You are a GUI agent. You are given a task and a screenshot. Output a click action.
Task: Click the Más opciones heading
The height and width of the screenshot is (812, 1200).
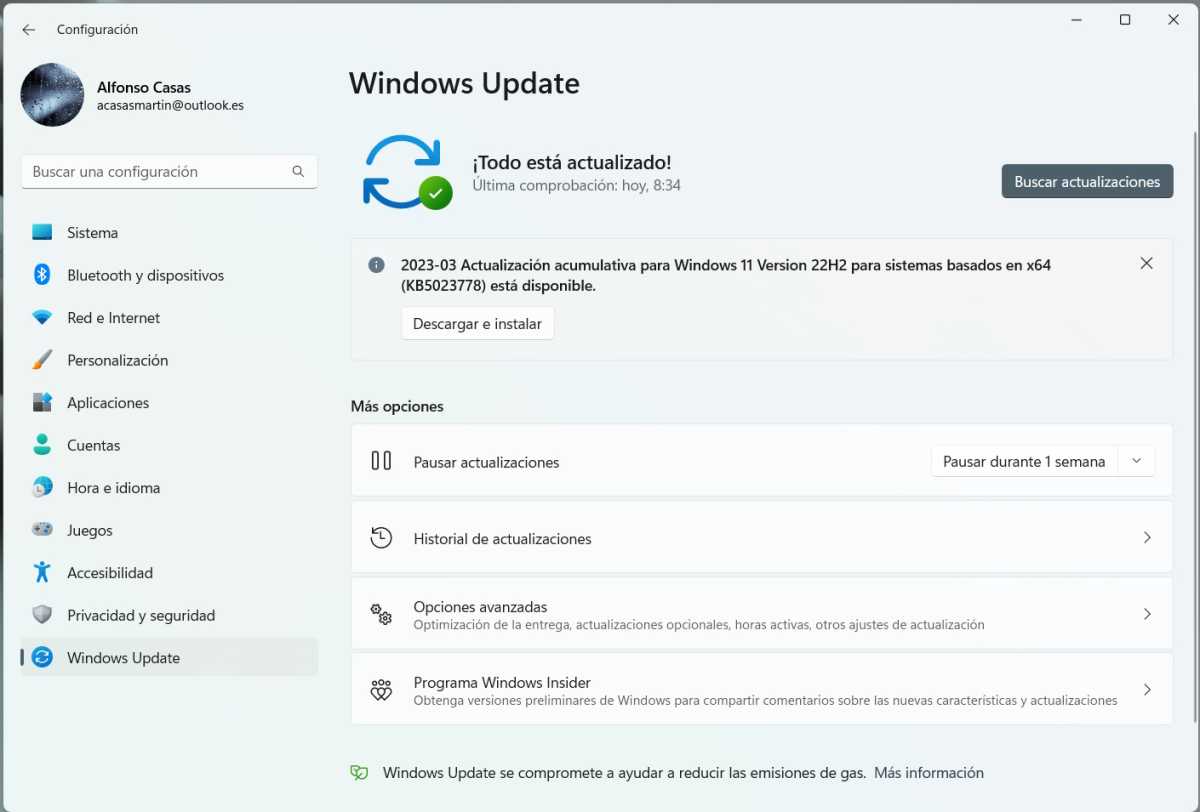(x=397, y=406)
